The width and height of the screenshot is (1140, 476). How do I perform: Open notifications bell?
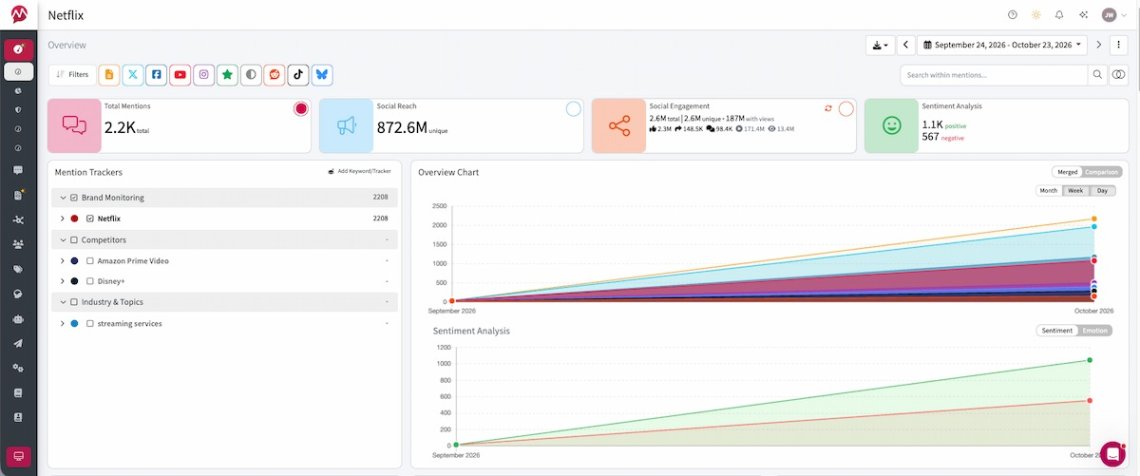click(x=1059, y=15)
